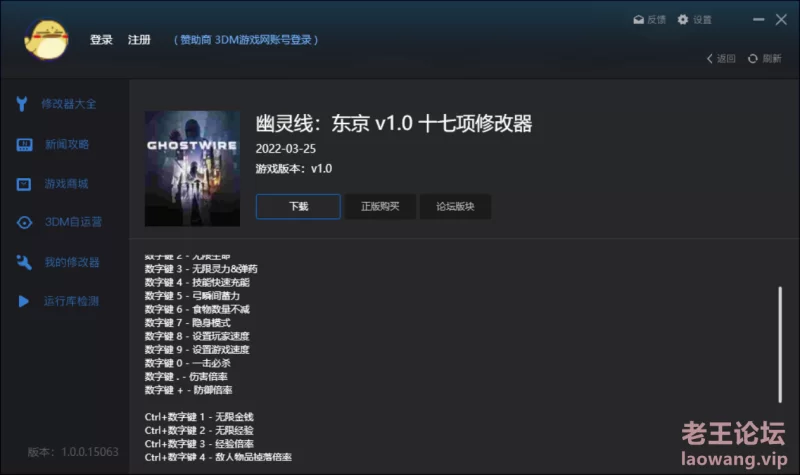
Task: Select the 运行库检测 play icon
Action: [x=23, y=301]
